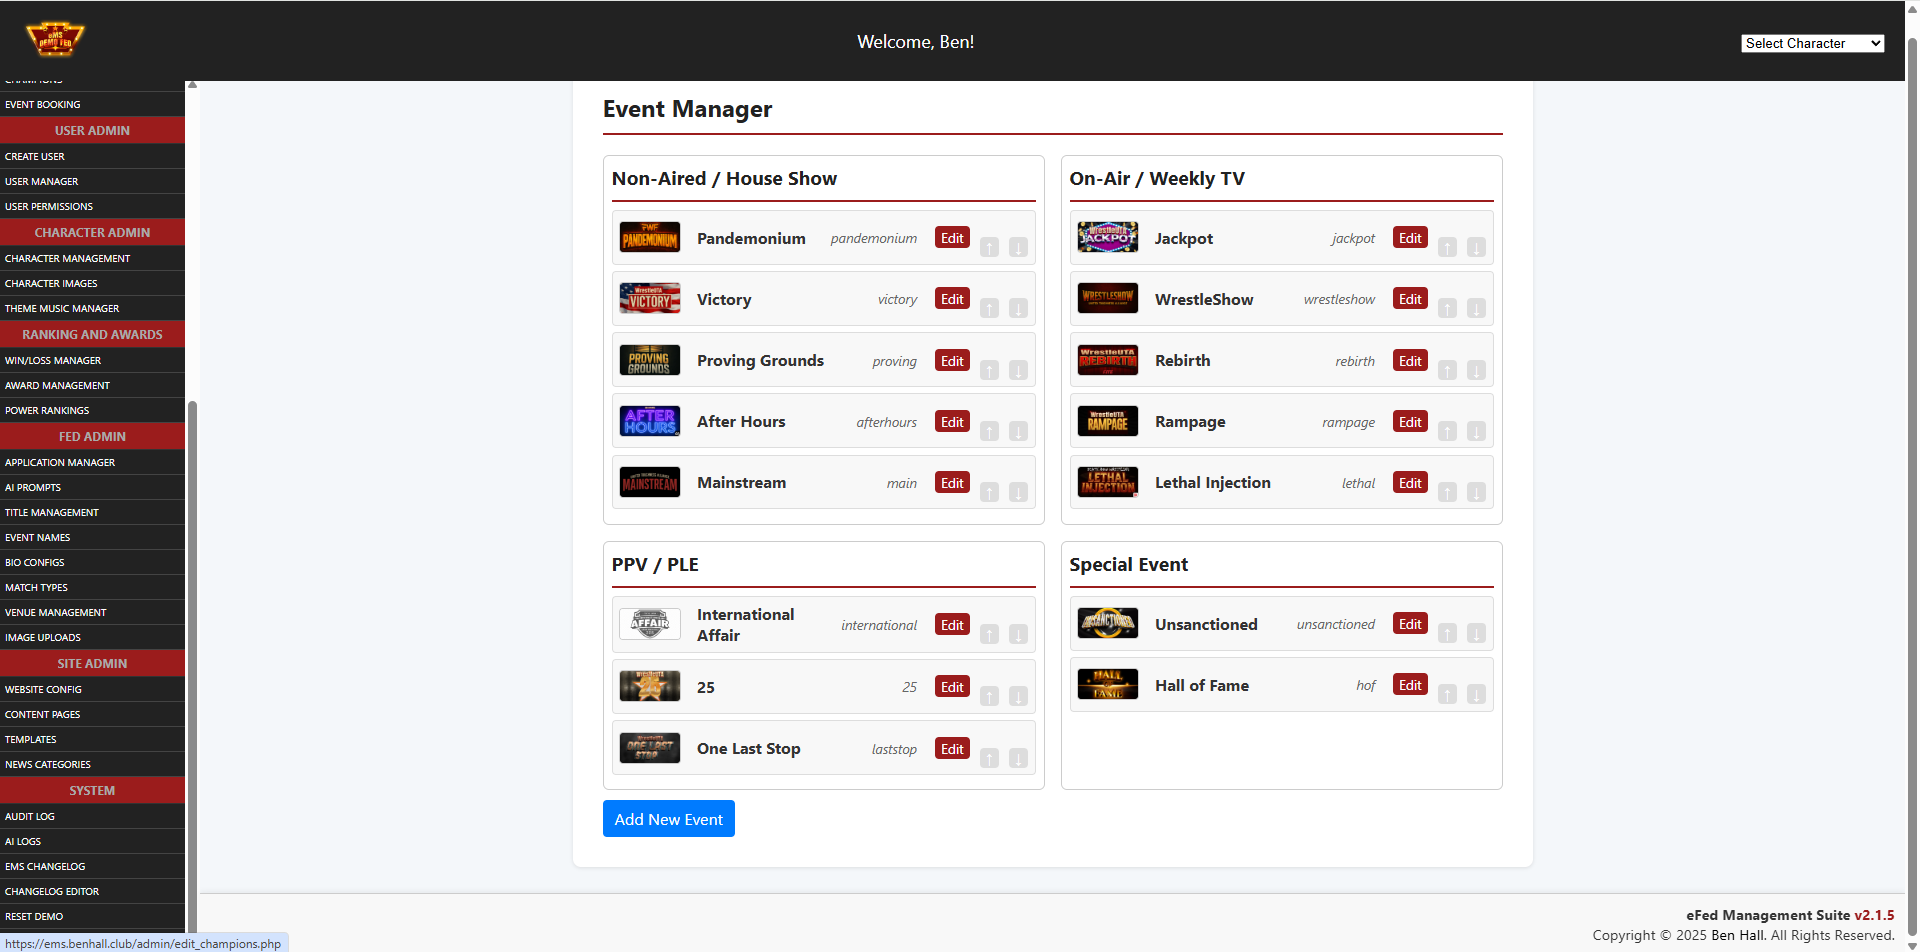Click Add New Event button
This screenshot has width=1920, height=952.
(668, 819)
